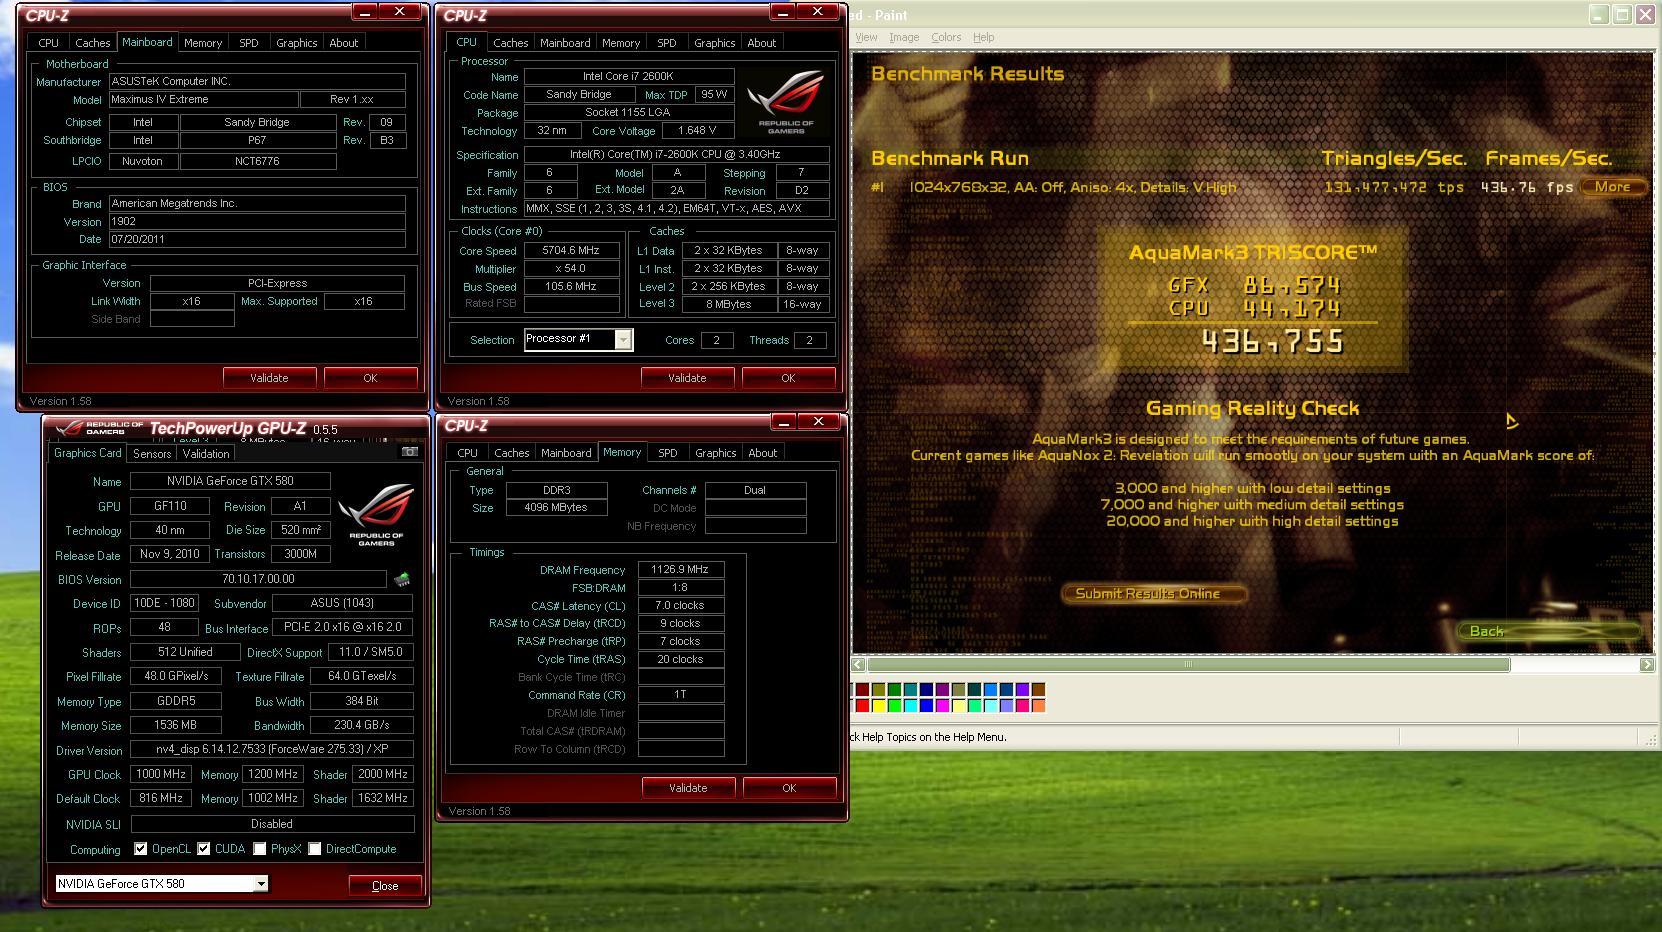
Task: Click the More button beside 436.76 fps
Action: 1612,187
